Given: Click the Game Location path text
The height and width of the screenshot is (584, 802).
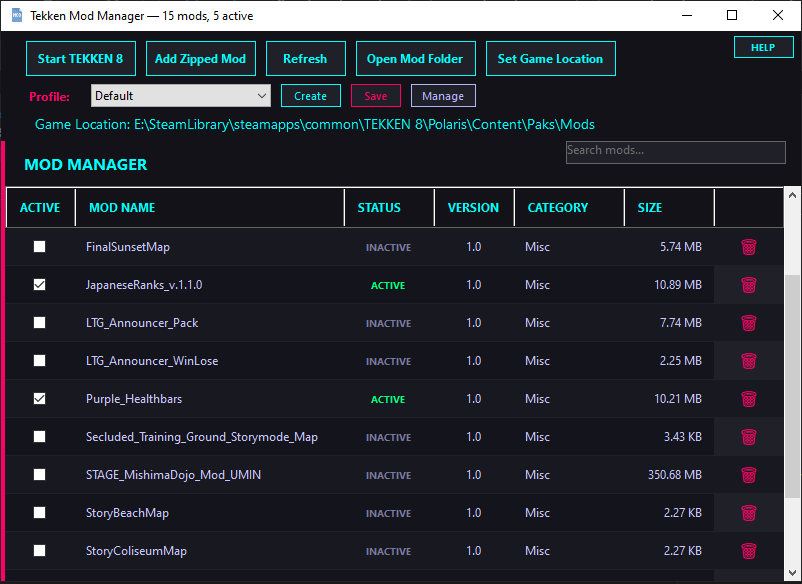Looking at the screenshot, I should (315, 124).
